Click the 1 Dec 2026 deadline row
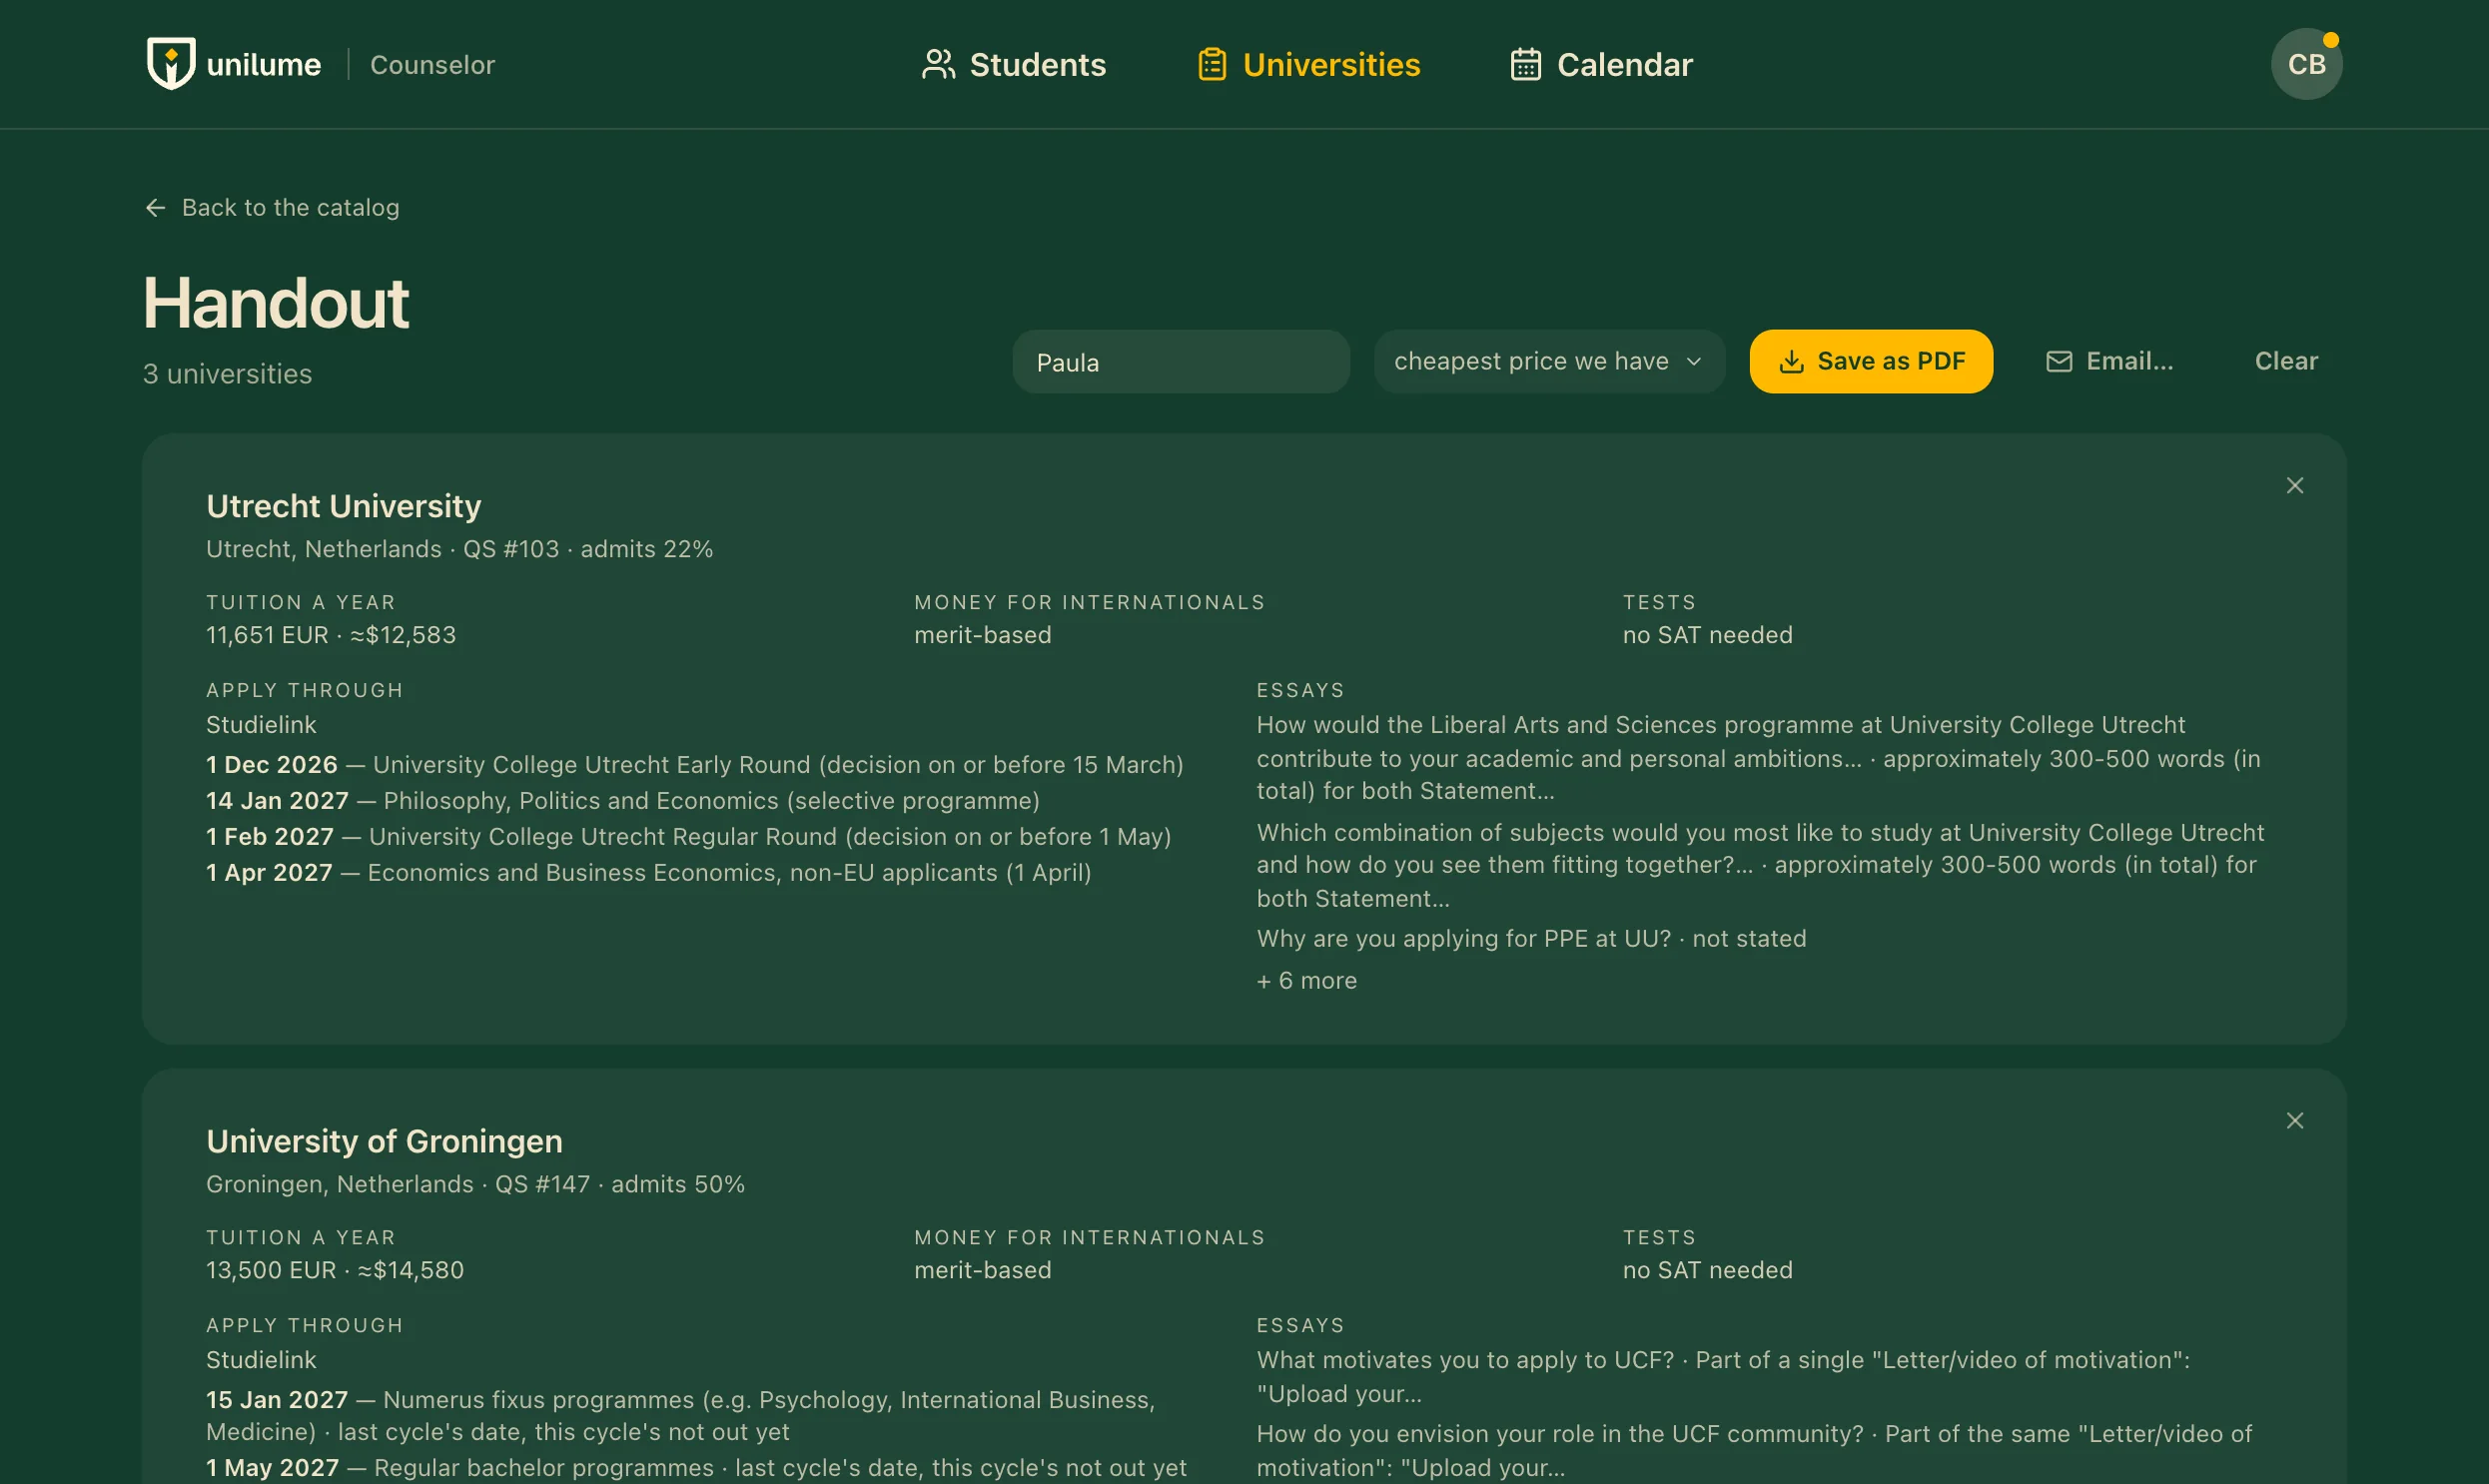 (694, 764)
